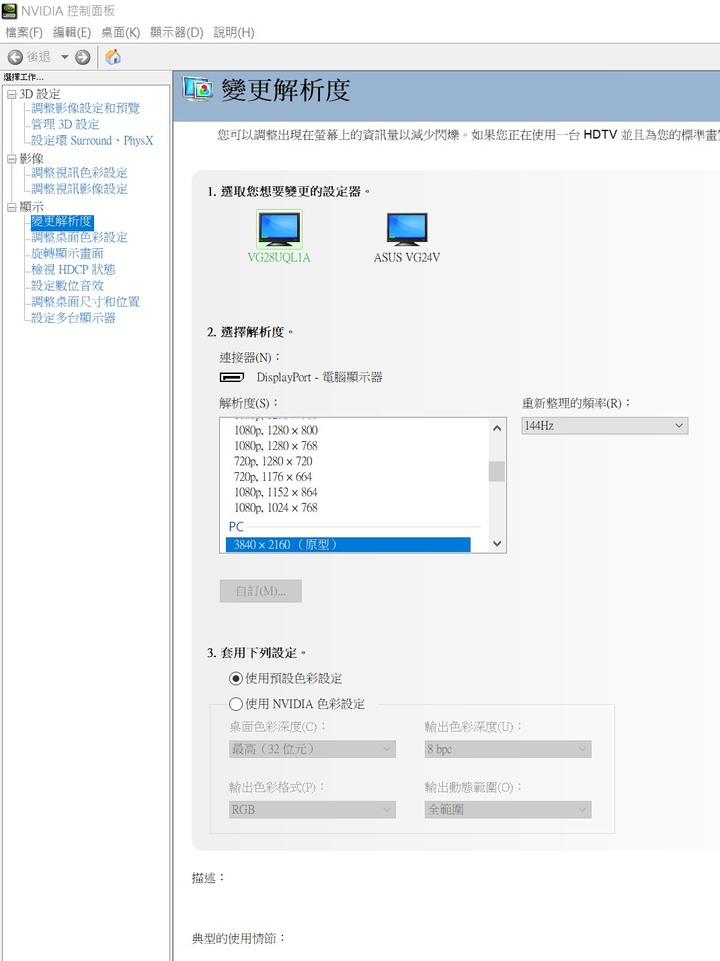The height and width of the screenshot is (961, 720).
Task: Collapse the 3D 設定 tree node
Action: point(11,94)
